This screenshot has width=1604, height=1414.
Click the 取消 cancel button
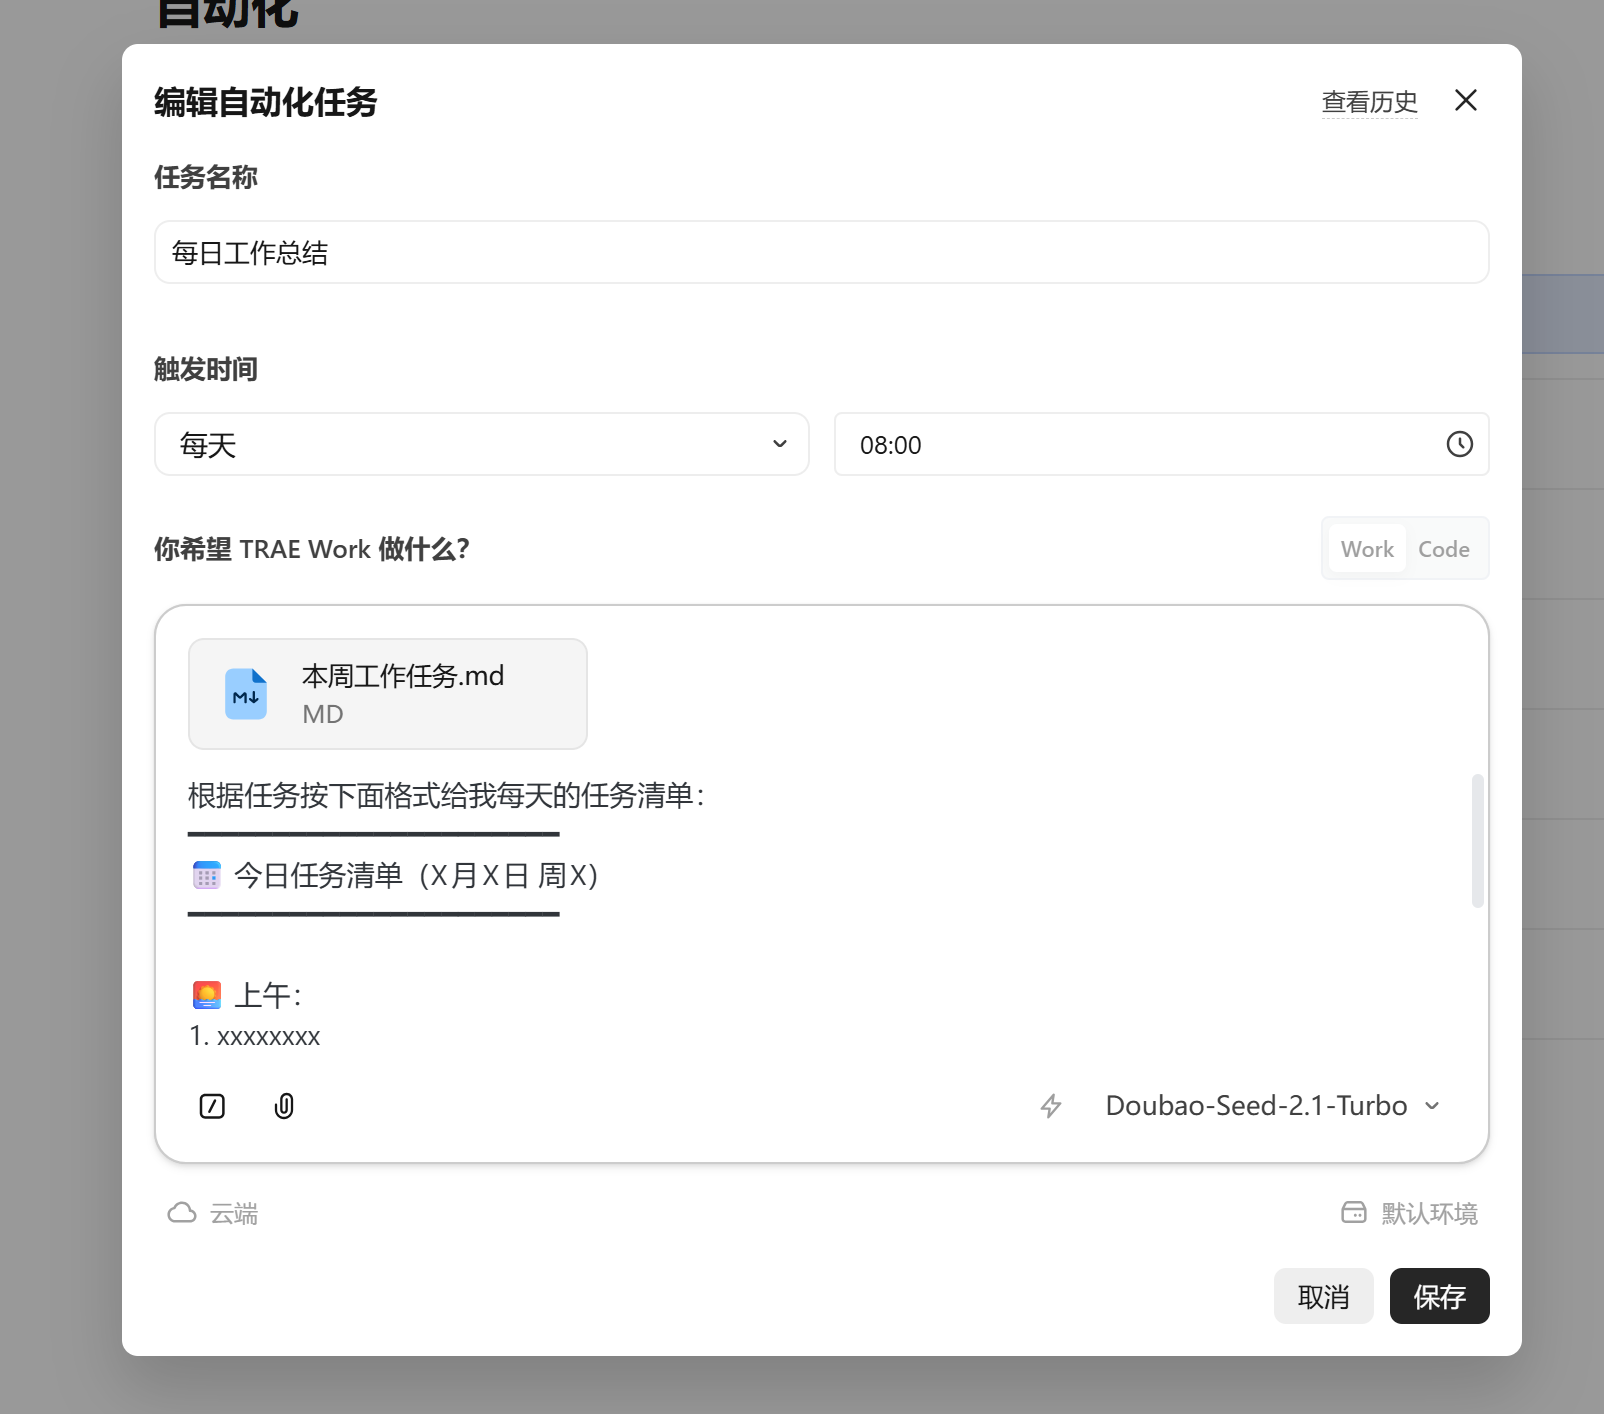(1323, 1296)
